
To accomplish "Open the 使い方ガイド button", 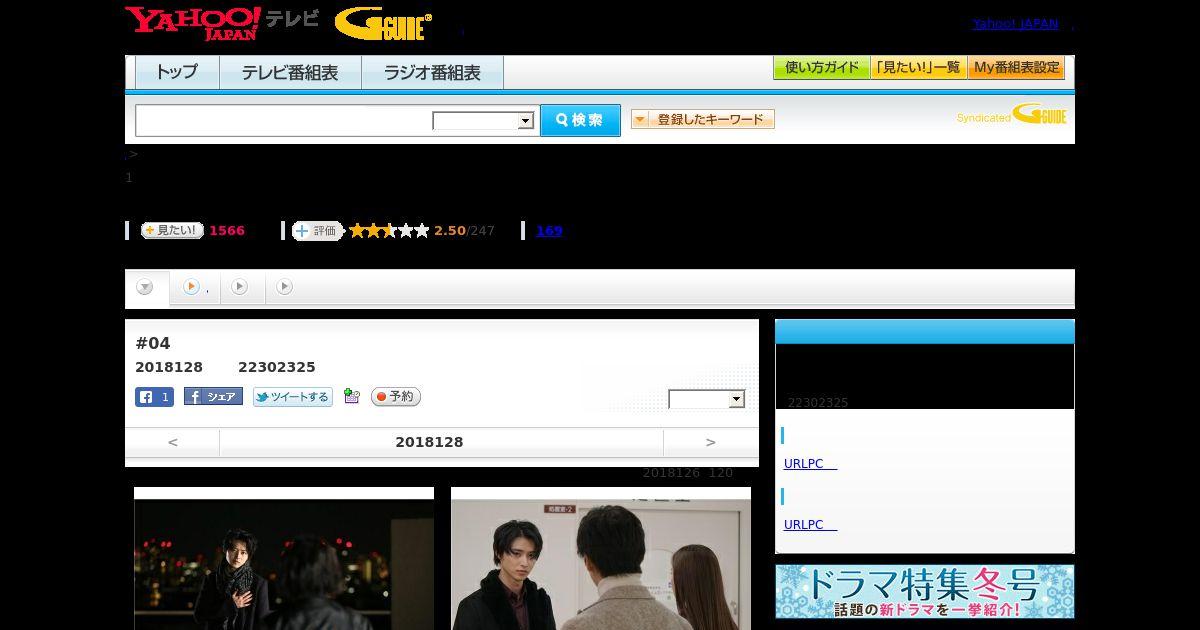I will pos(821,68).
